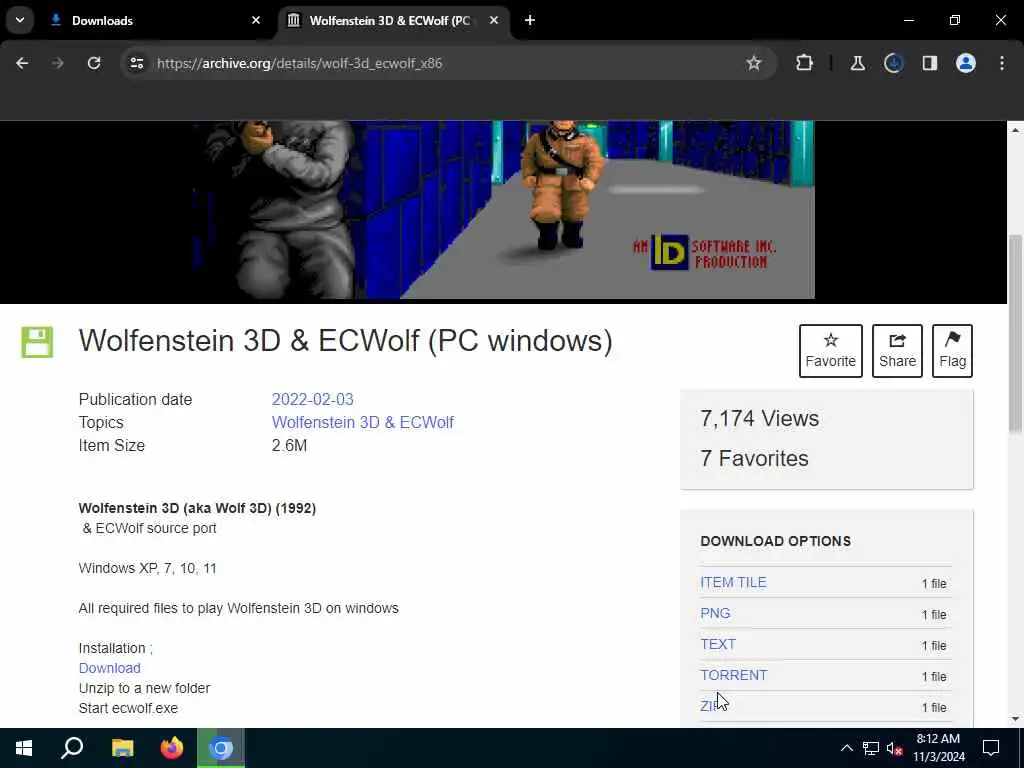Click the Download link under Installation
Image resolution: width=1024 pixels, height=768 pixels.
110,668
